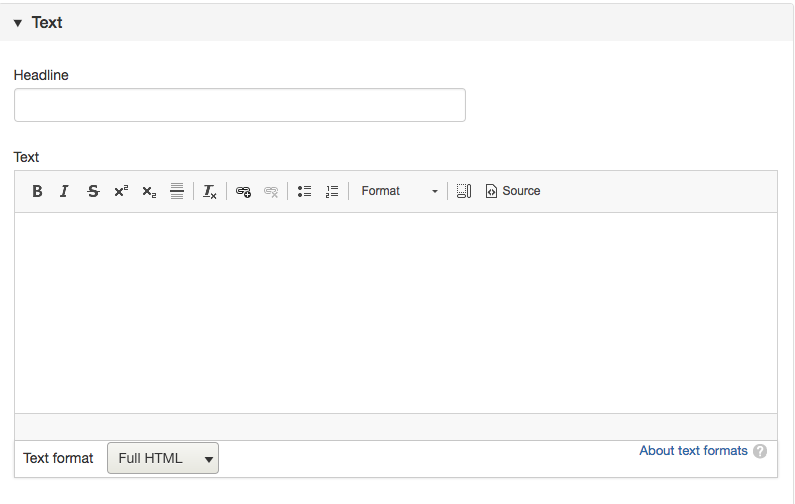Open the About text formats link
Viewport: 795px width, 504px height.
click(x=693, y=451)
